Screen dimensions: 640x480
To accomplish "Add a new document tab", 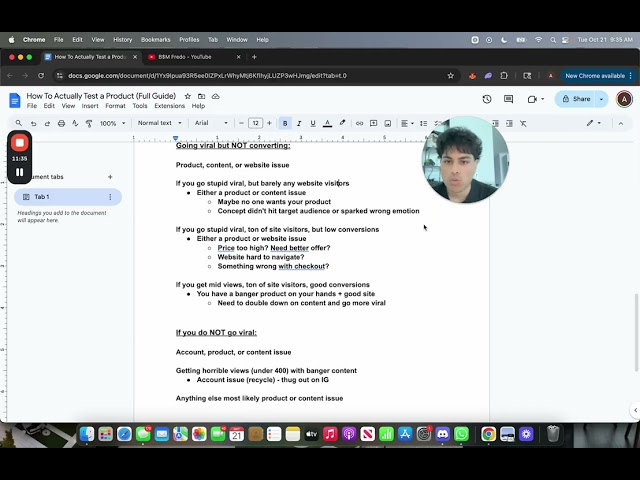I will pyautogui.click(x=110, y=177).
